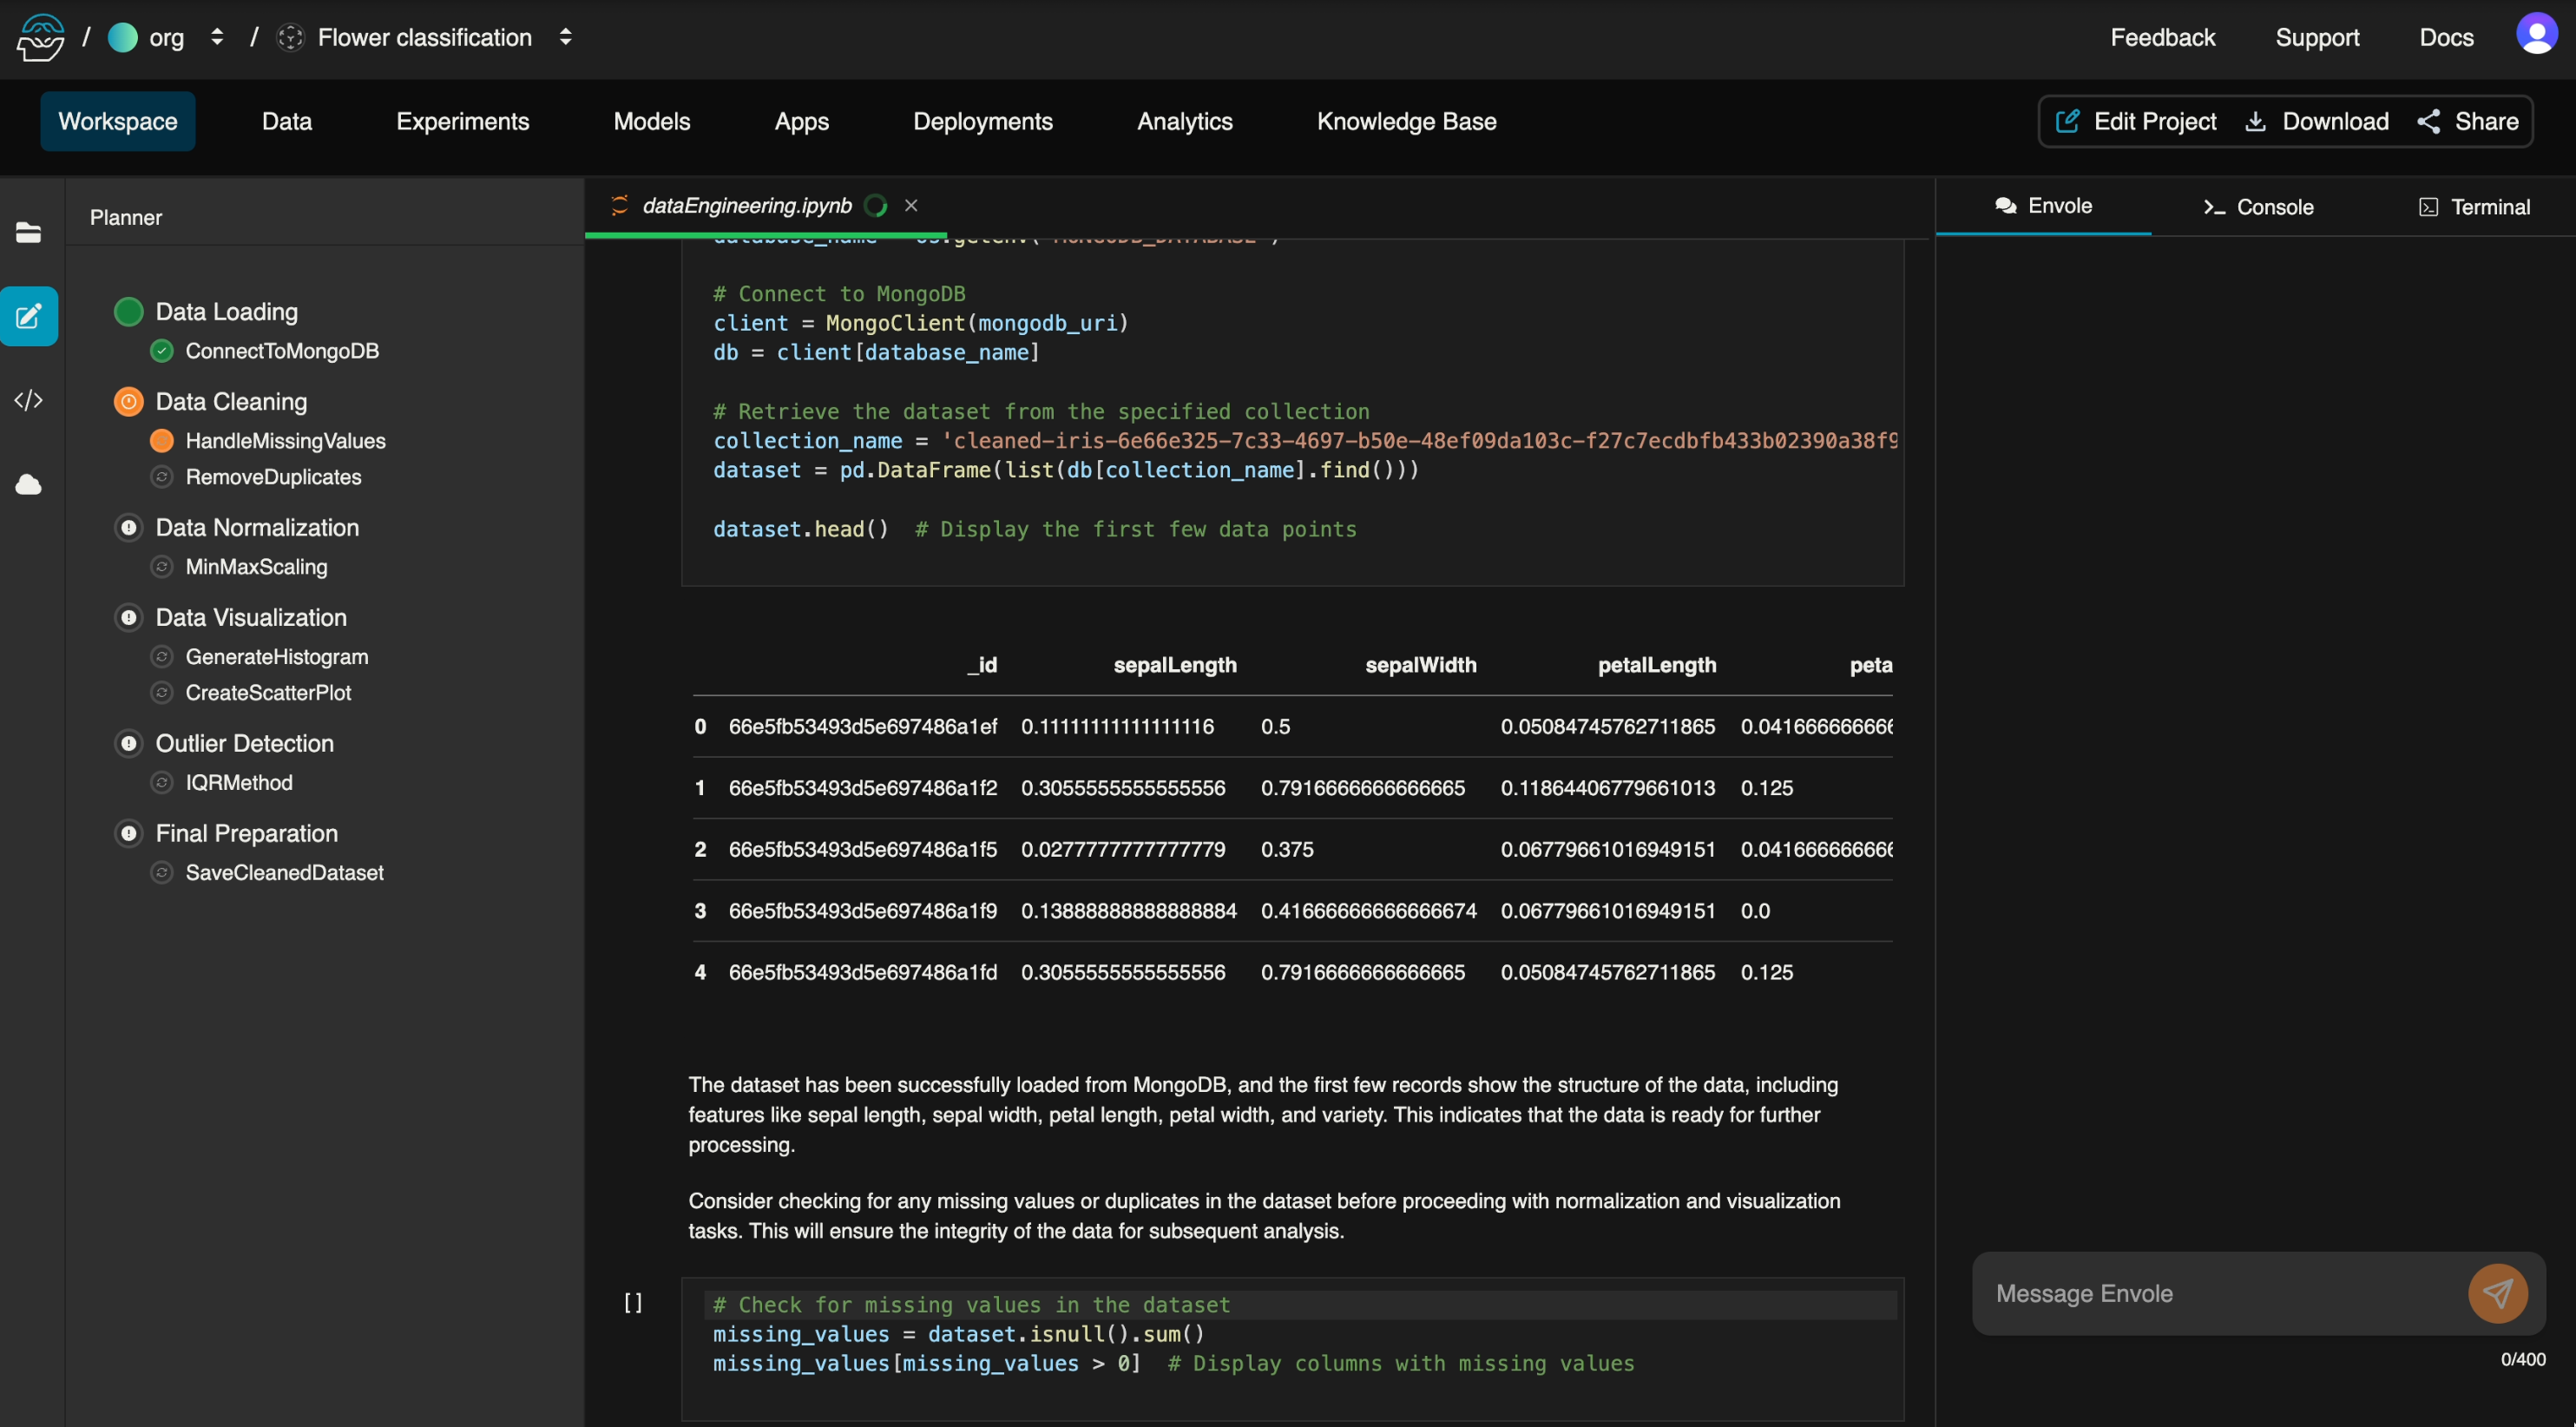Click the app logo at top left
The image size is (2576, 1427).
pos(40,37)
